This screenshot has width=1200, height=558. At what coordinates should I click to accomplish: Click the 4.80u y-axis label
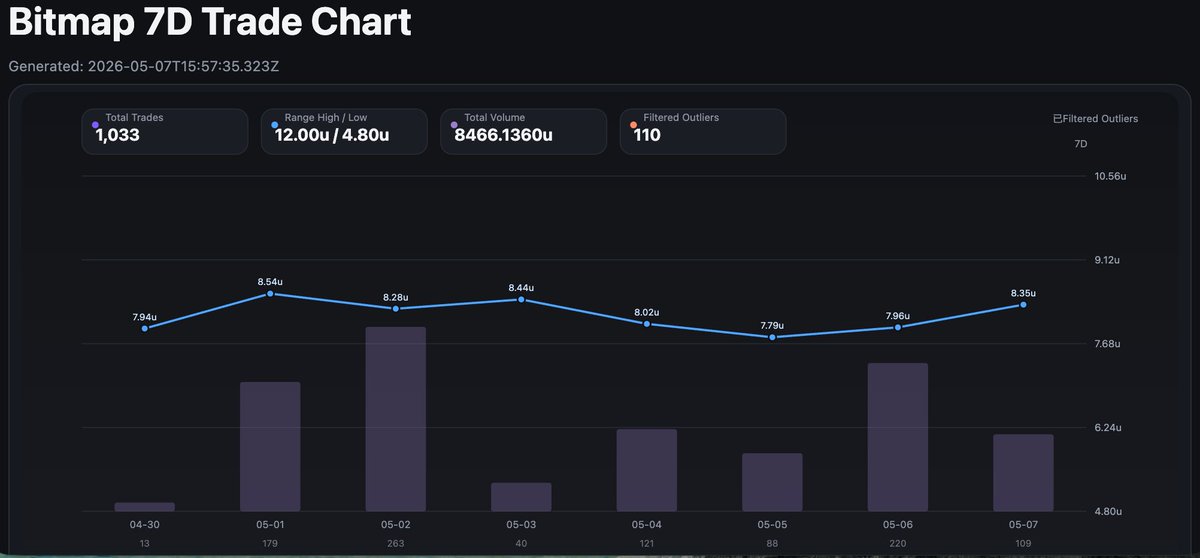[1108, 512]
